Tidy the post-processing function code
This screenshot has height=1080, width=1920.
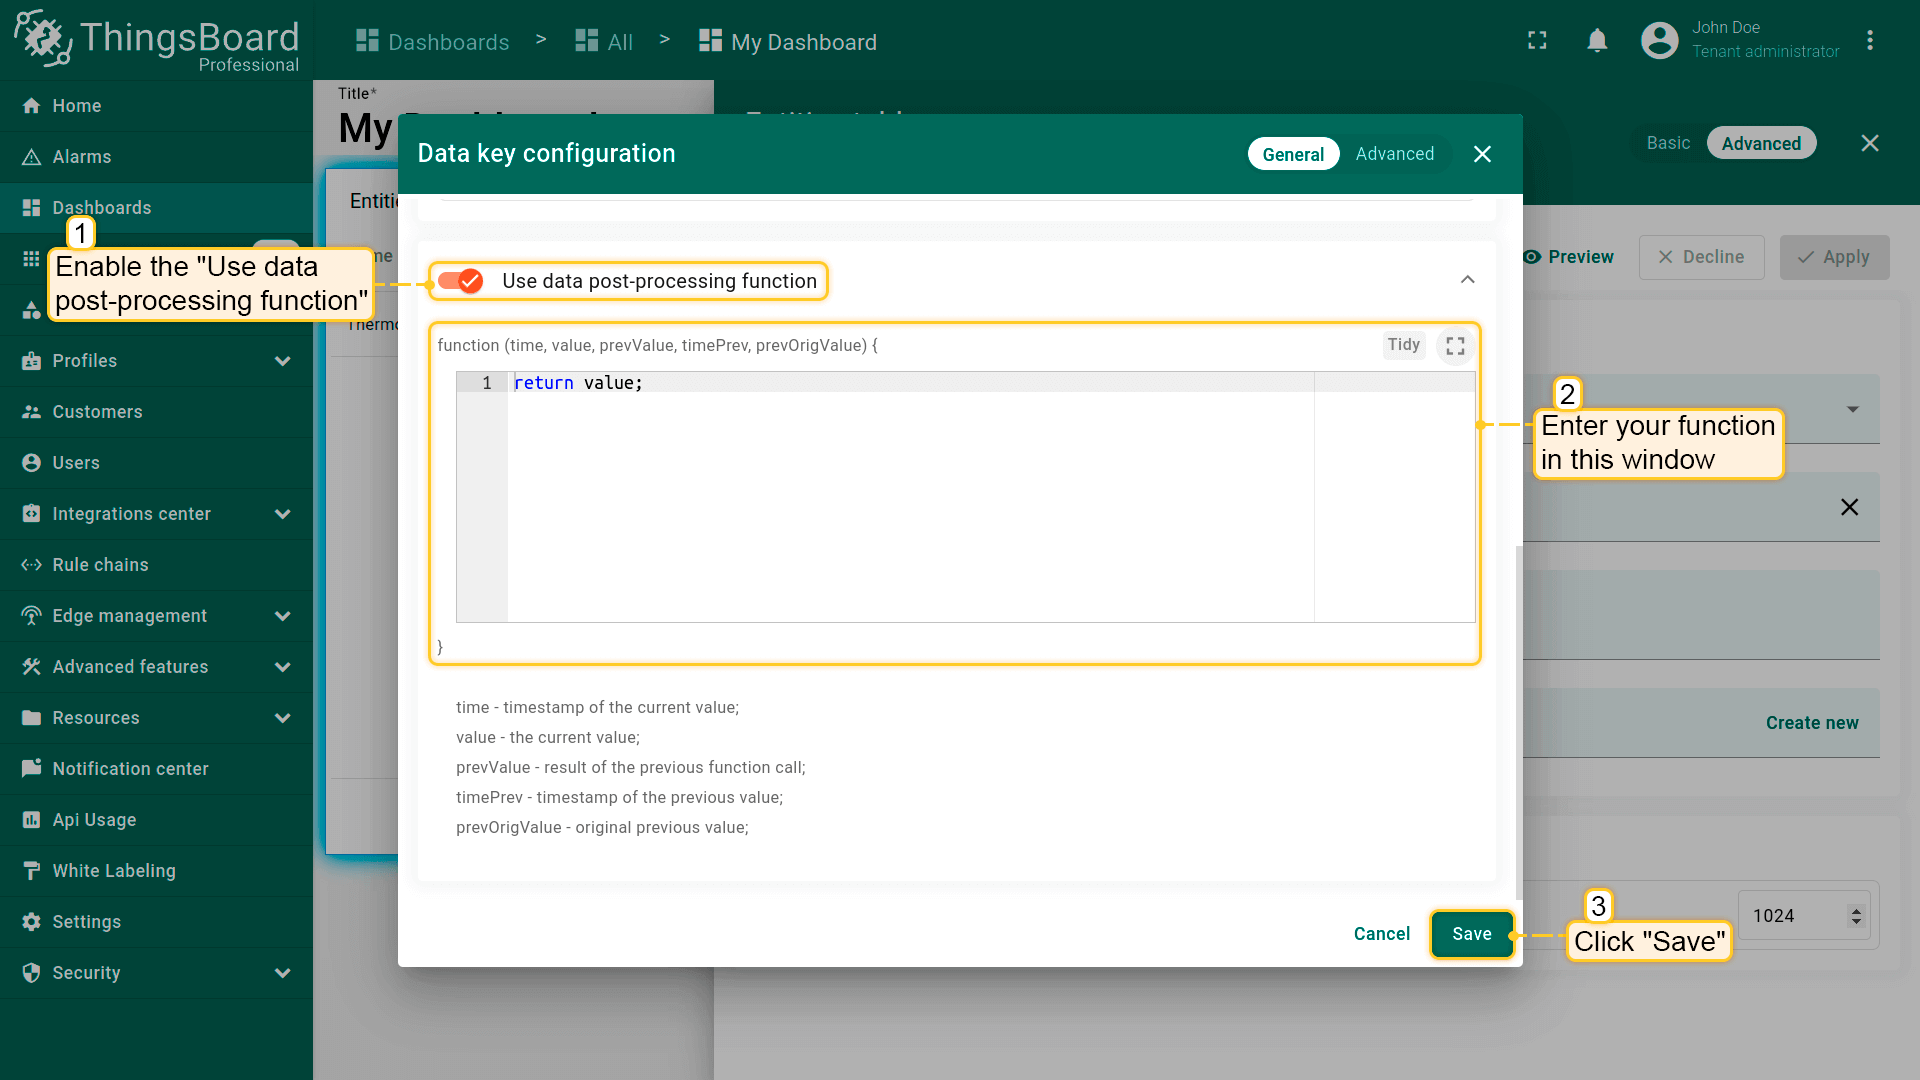(1403, 345)
